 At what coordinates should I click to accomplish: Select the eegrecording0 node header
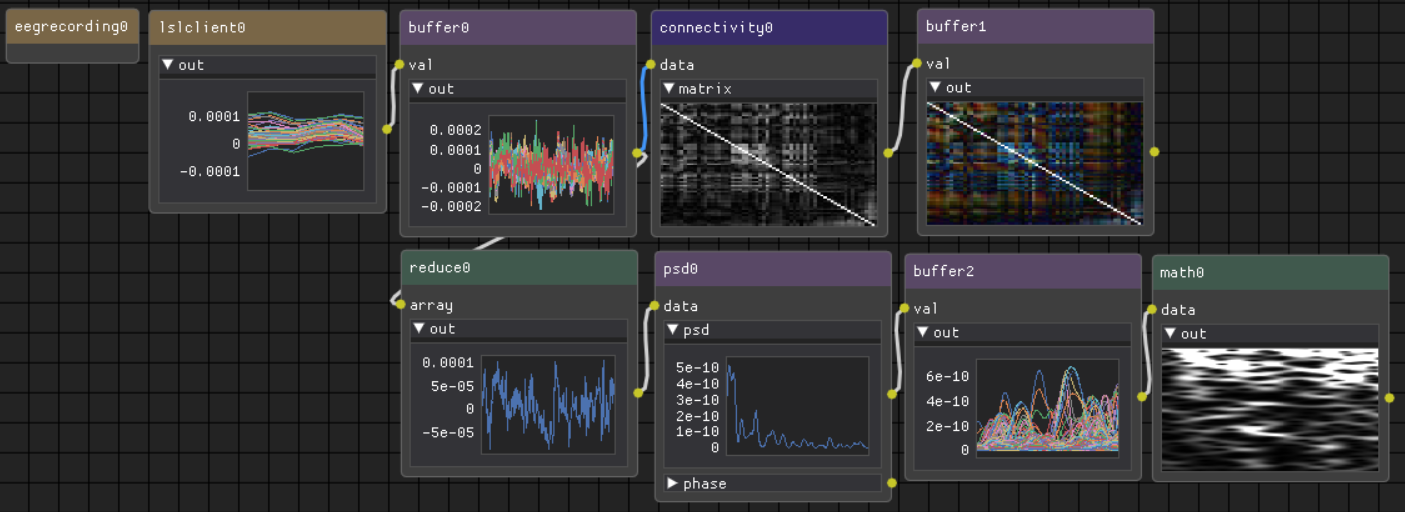[x=72, y=26]
